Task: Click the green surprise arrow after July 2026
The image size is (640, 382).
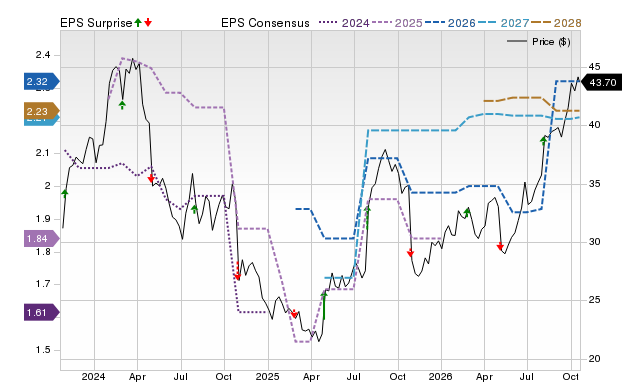Action: [543, 141]
